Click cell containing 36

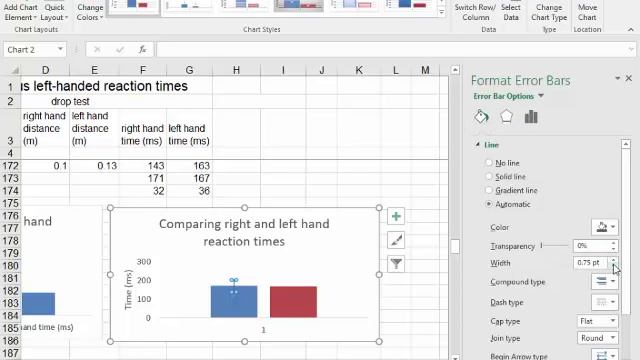(189, 191)
